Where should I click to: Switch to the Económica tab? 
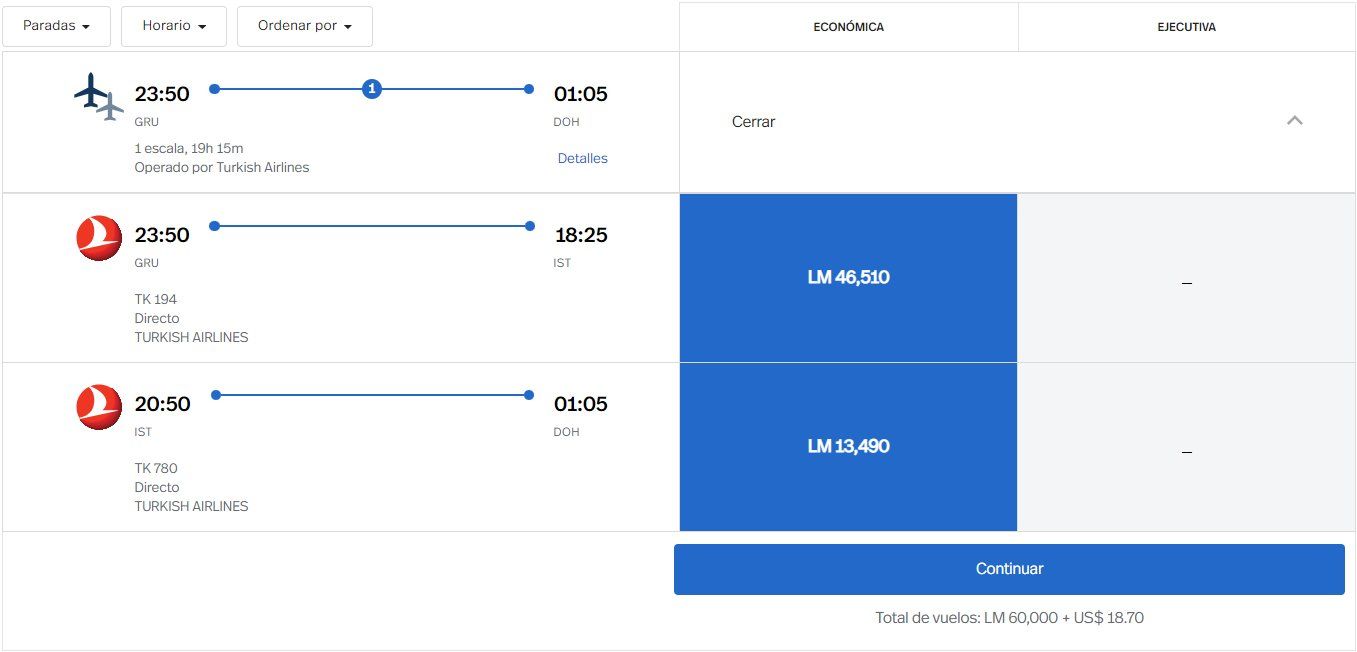pos(848,27)
